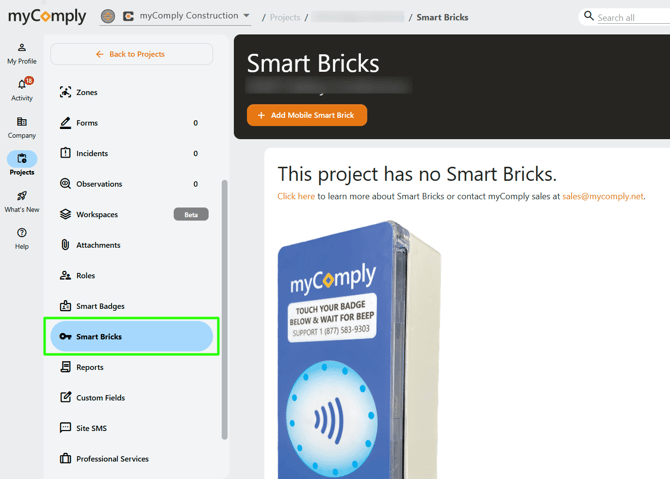The height and width of the screenshot is (479, 670).
Task: Click the Smart Bricks key icon
Action: click(x=65, y=336)
